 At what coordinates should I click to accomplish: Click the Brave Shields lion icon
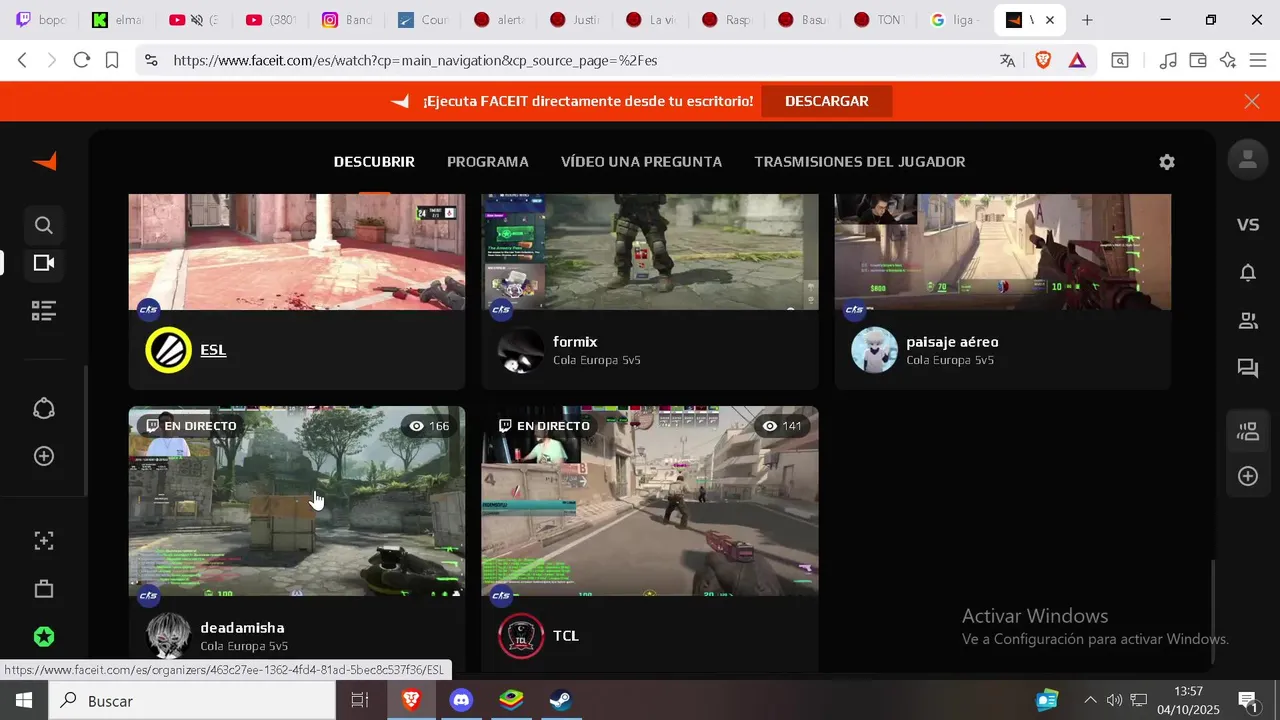click(x=1043, y=60)
